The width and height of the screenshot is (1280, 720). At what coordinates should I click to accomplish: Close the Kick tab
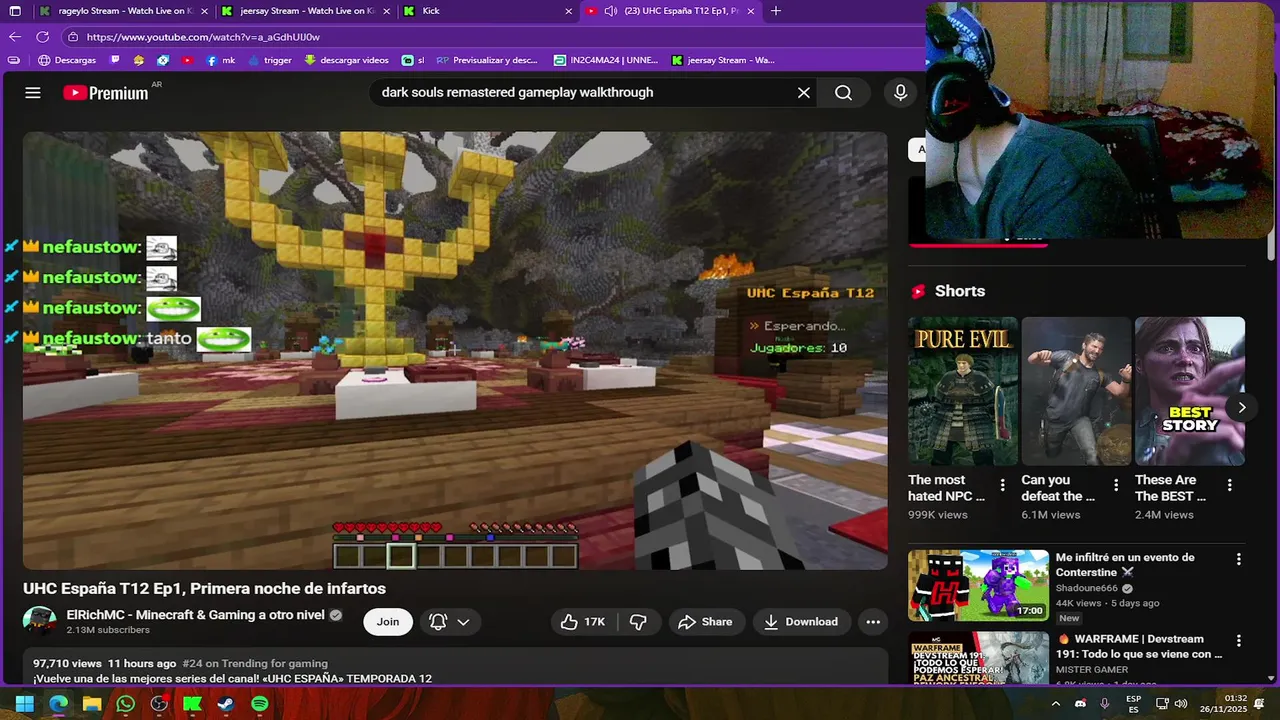tap(569, 11)
